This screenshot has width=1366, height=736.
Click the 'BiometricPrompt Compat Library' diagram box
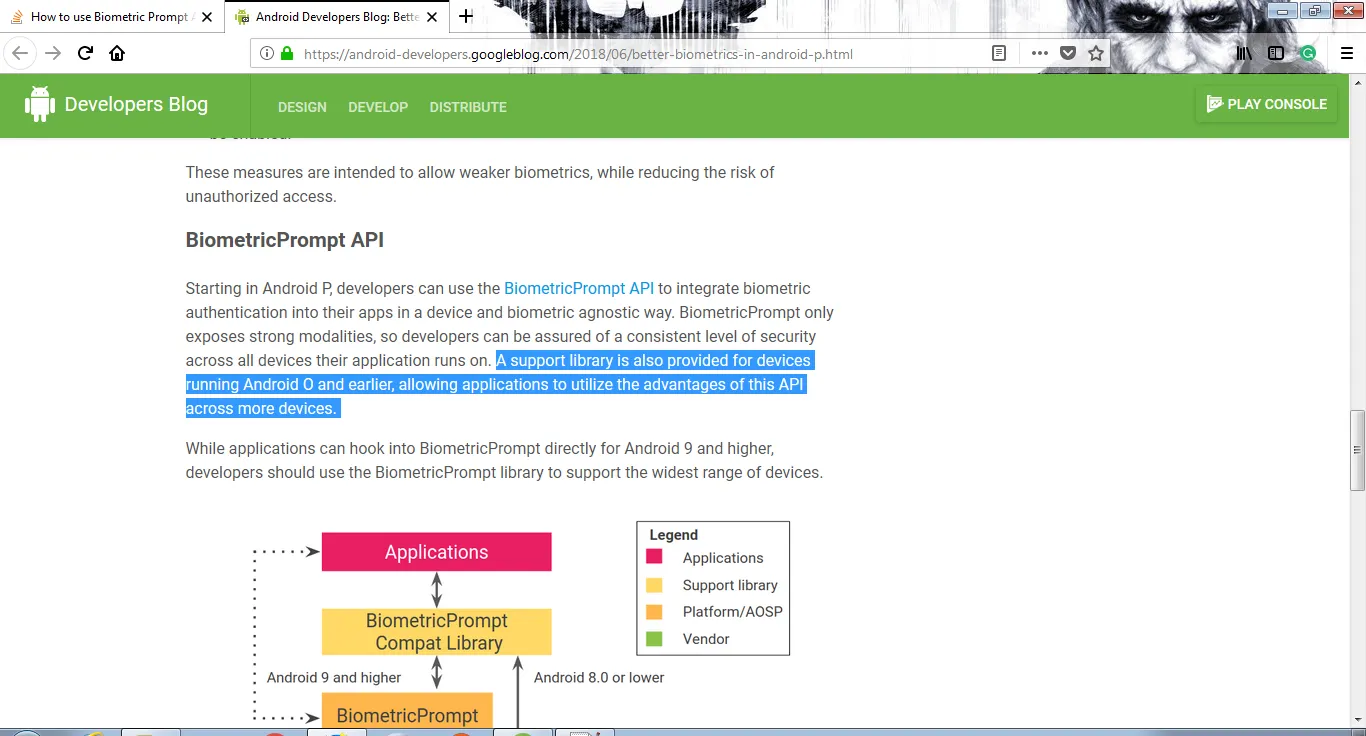[437, 632]
